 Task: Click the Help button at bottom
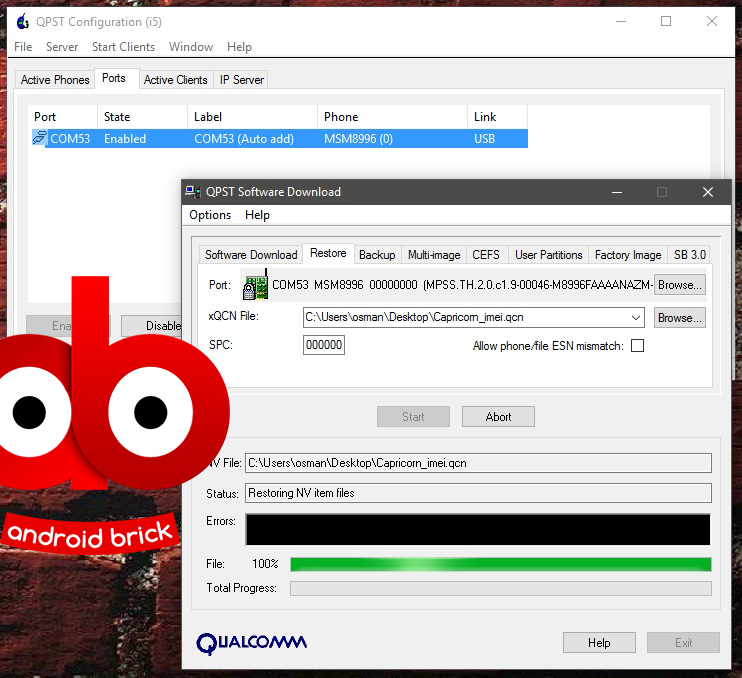pos(599,643)
